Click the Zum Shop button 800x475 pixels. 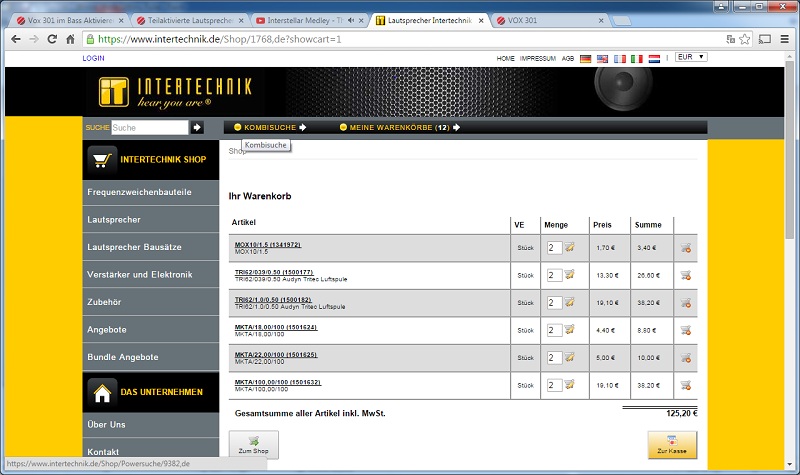tap(254, 444)
